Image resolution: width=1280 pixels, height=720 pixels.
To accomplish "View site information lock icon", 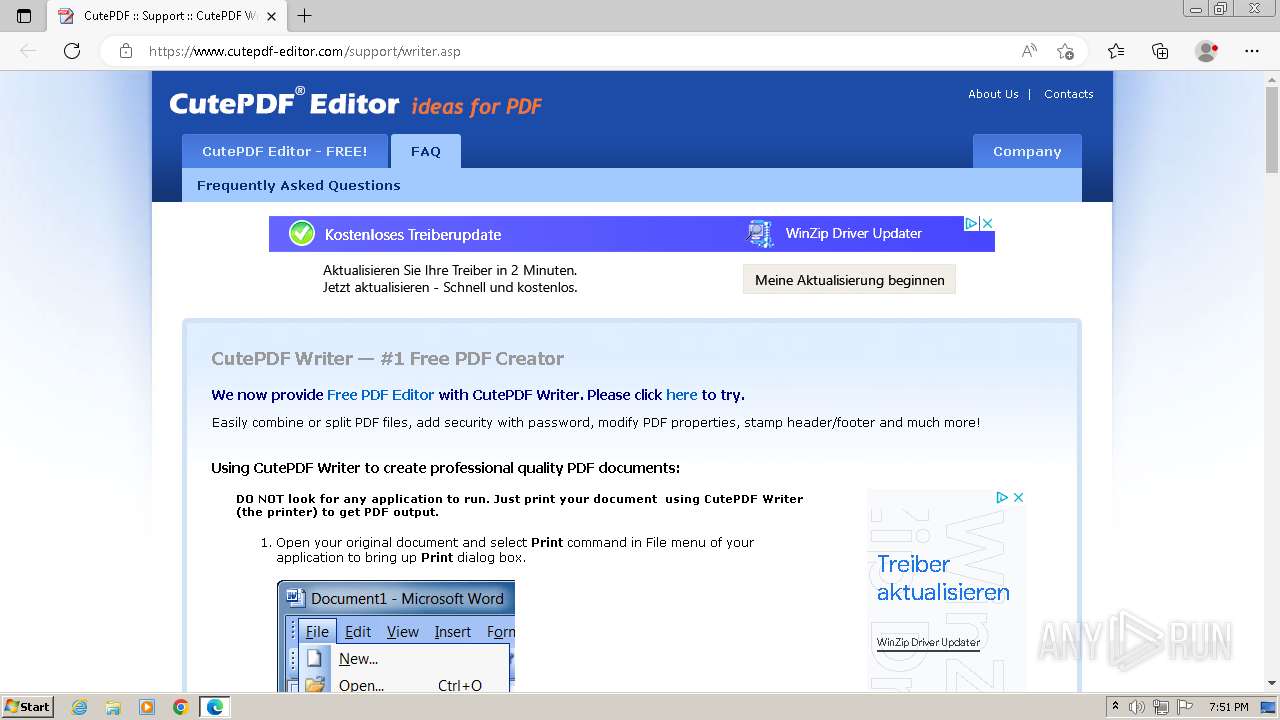I will pos(126,51).
